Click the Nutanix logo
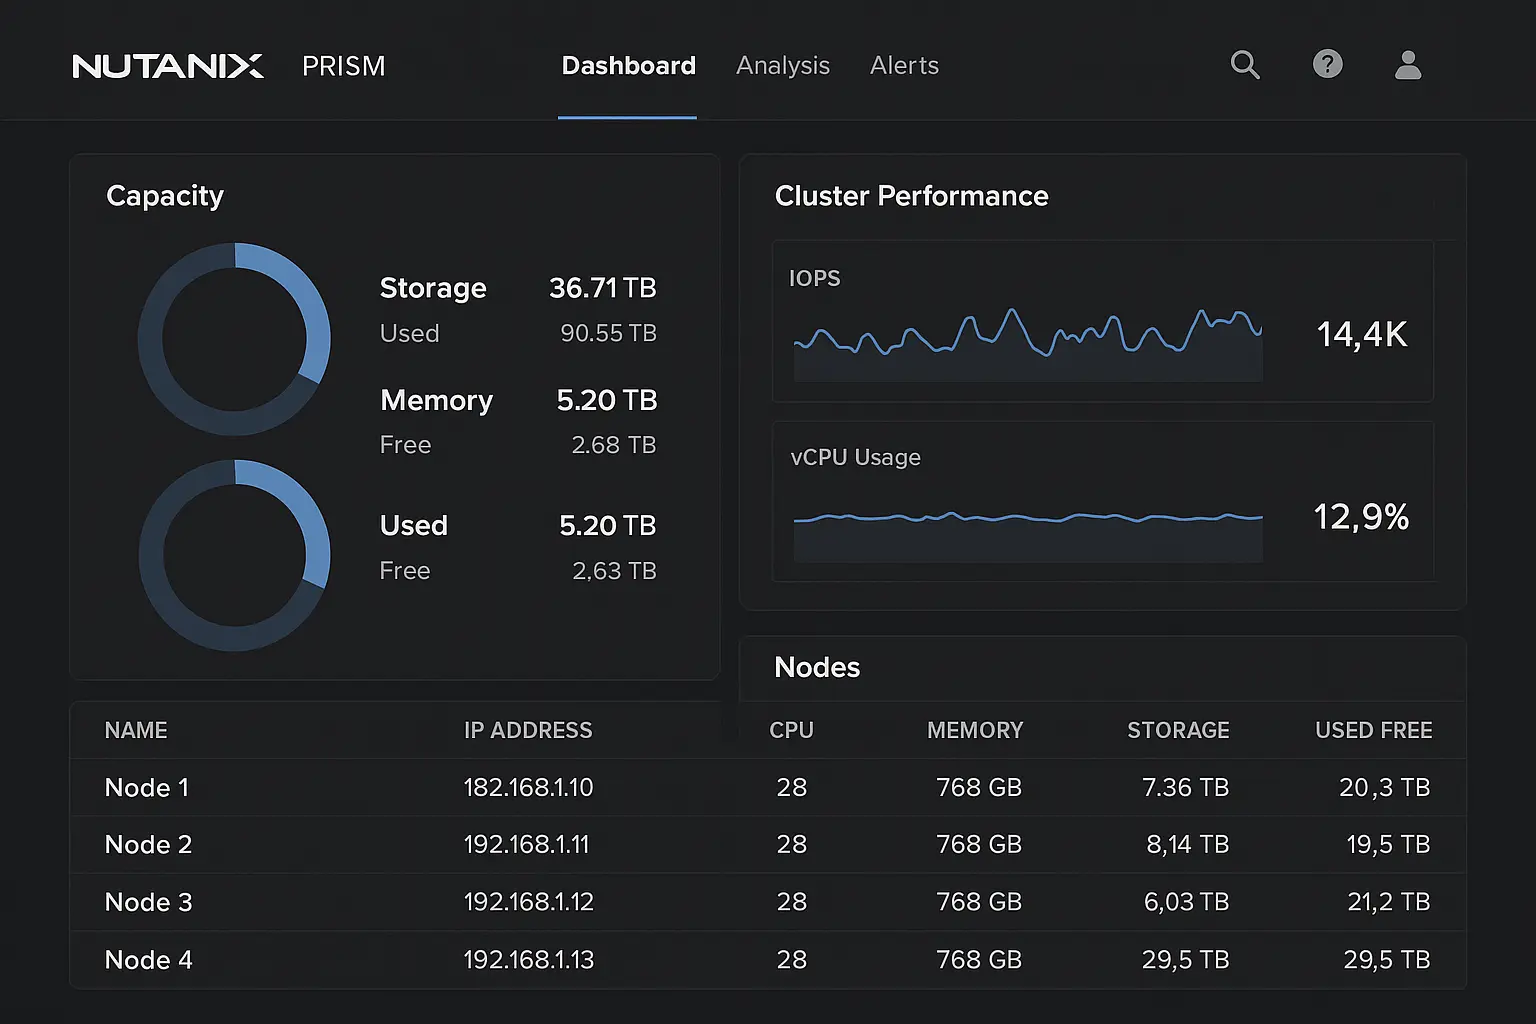 pyautogui.click(x=168, y=66)
